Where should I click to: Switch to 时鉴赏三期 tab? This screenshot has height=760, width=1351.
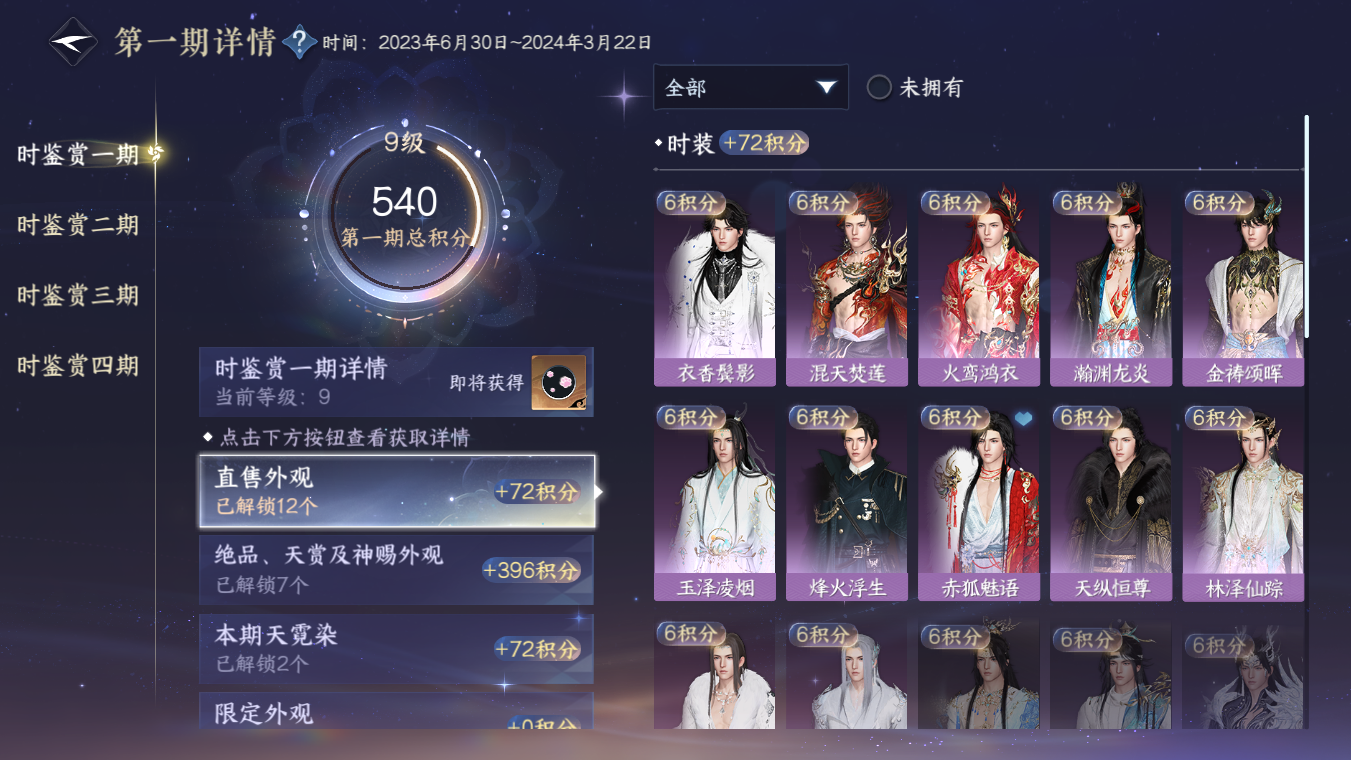[78, 295]
